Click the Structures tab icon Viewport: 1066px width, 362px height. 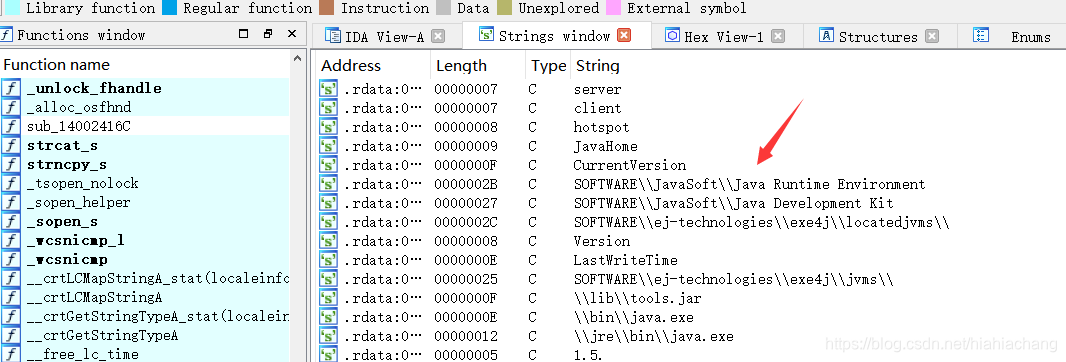coord(826,36)
